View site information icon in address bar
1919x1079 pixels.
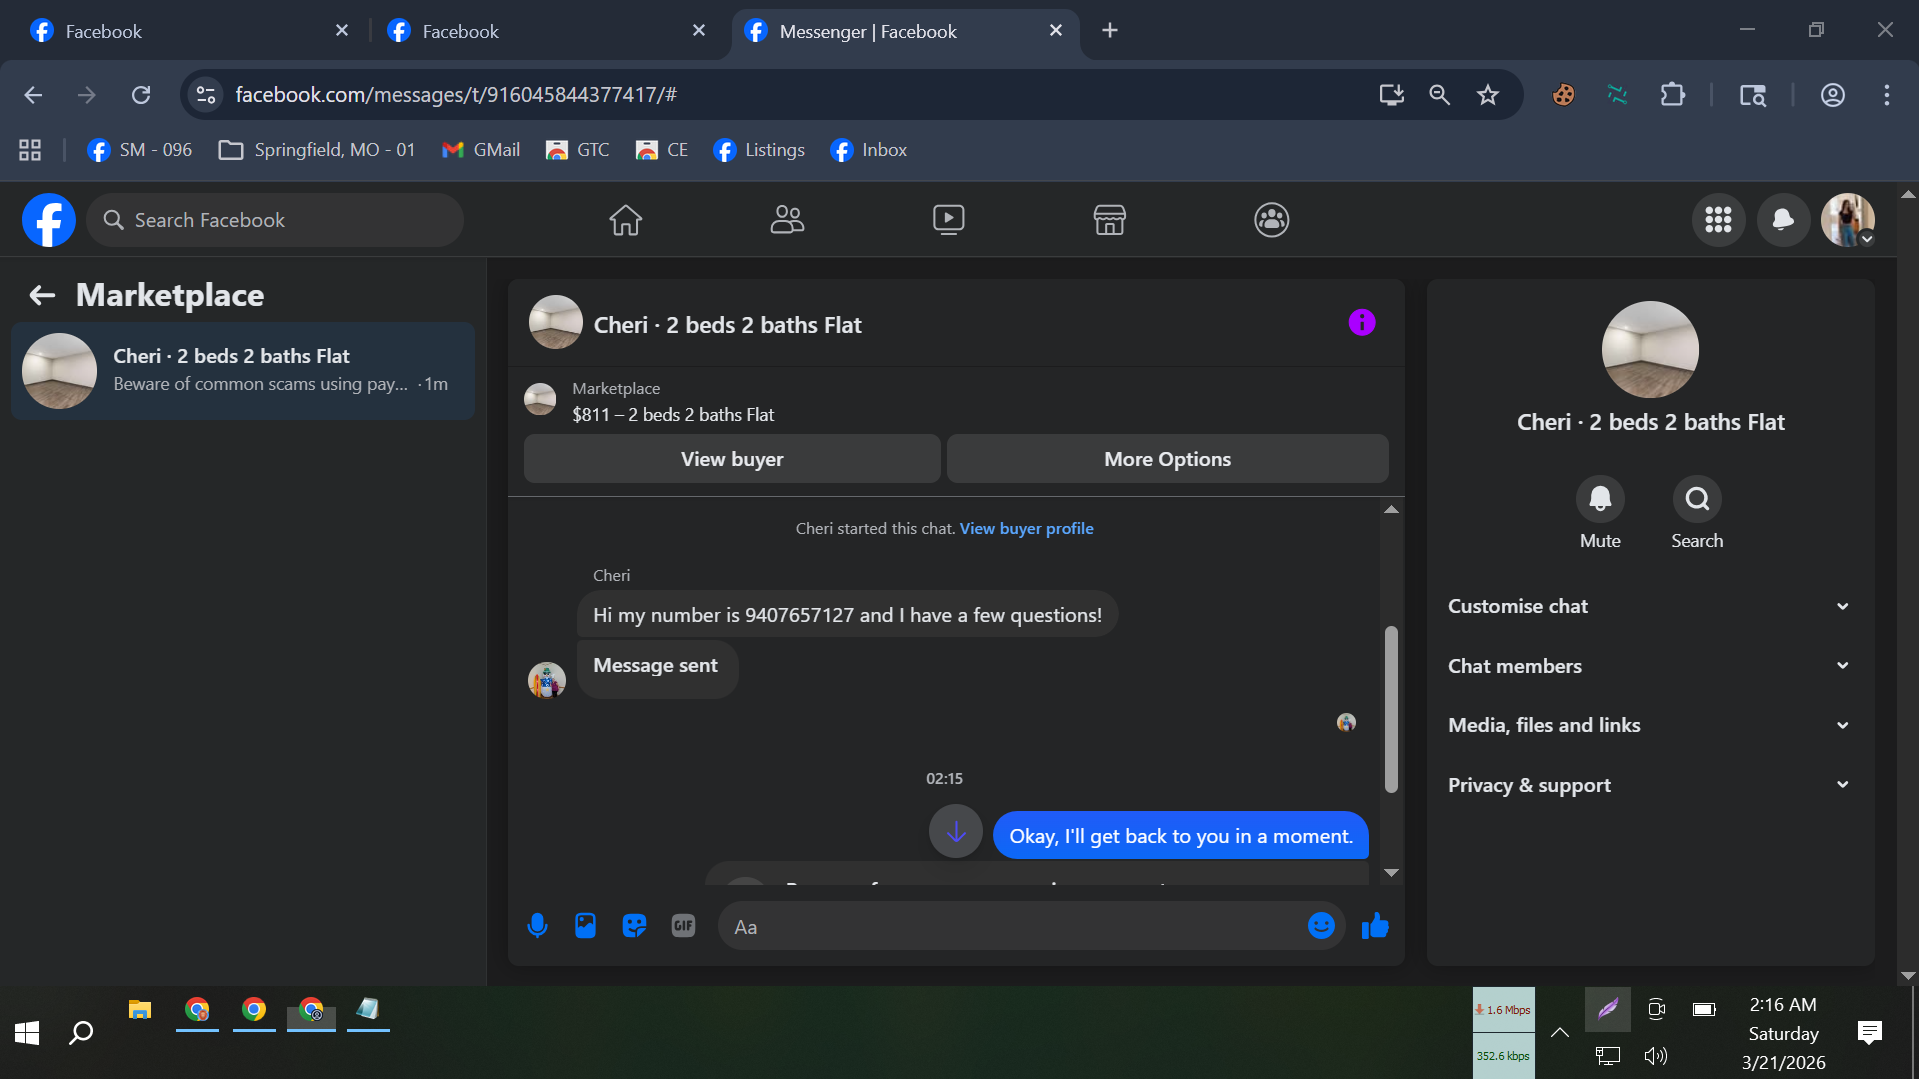pos(206,95)
